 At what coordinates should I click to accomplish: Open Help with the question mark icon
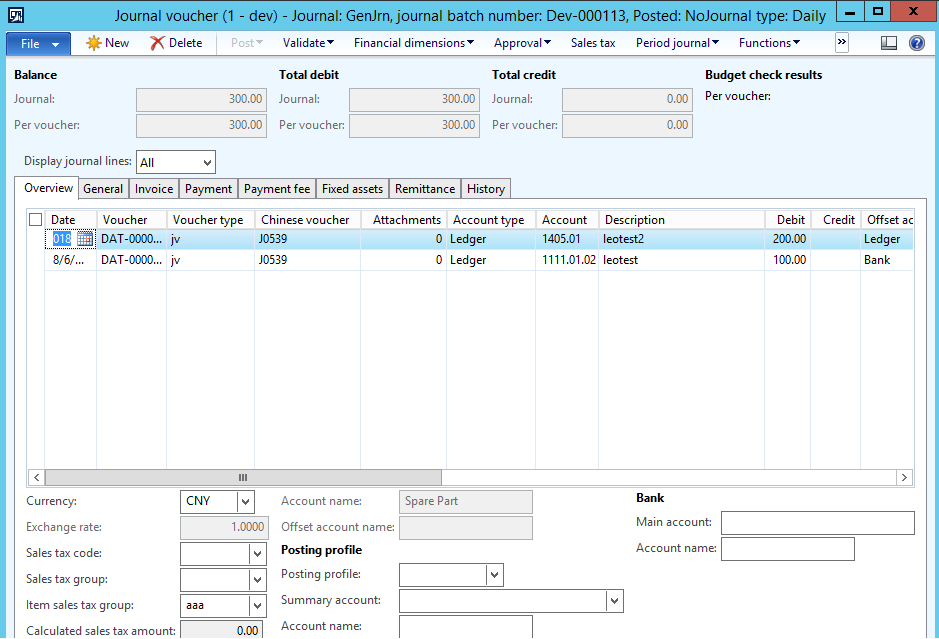coord(917,43)
